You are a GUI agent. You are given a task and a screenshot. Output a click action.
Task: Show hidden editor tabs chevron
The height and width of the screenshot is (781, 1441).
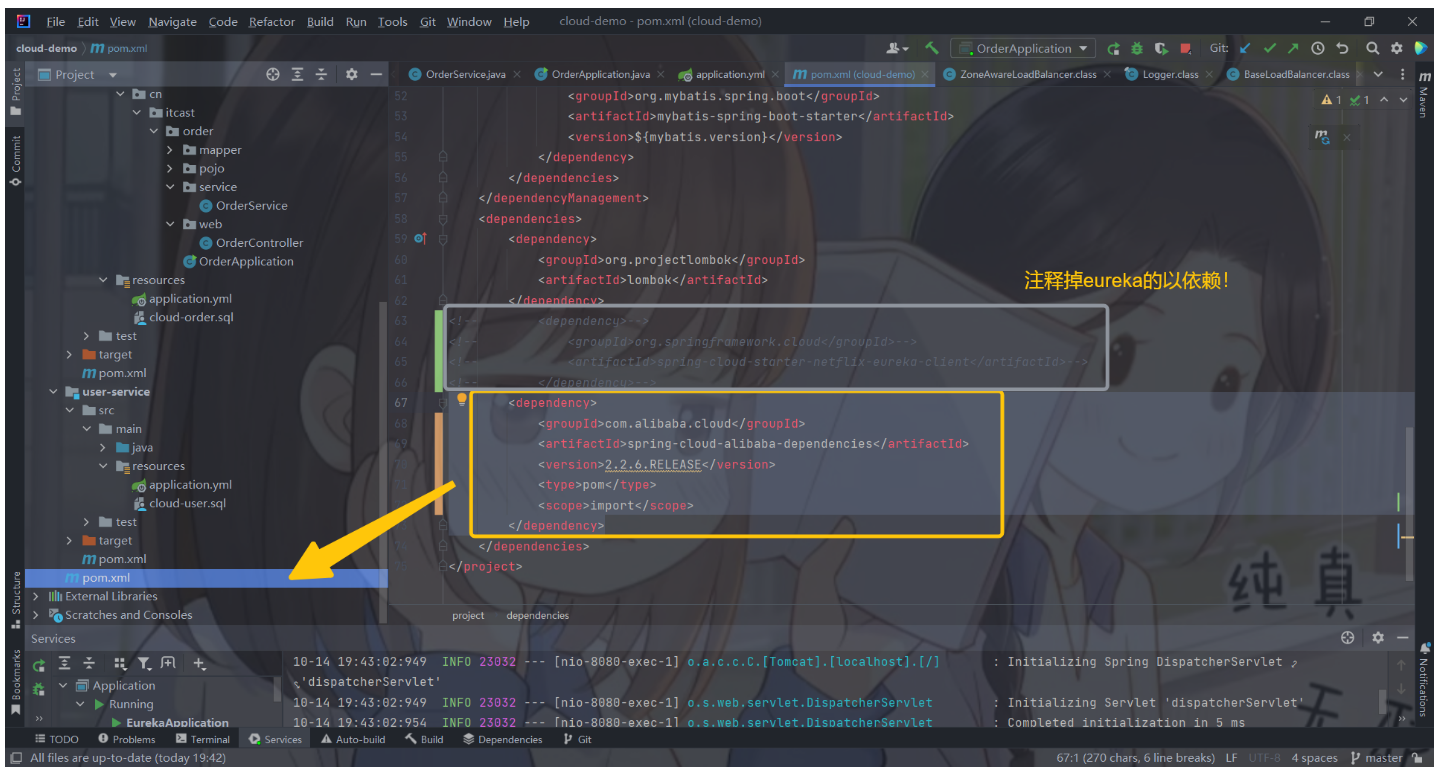(1378, 74)
